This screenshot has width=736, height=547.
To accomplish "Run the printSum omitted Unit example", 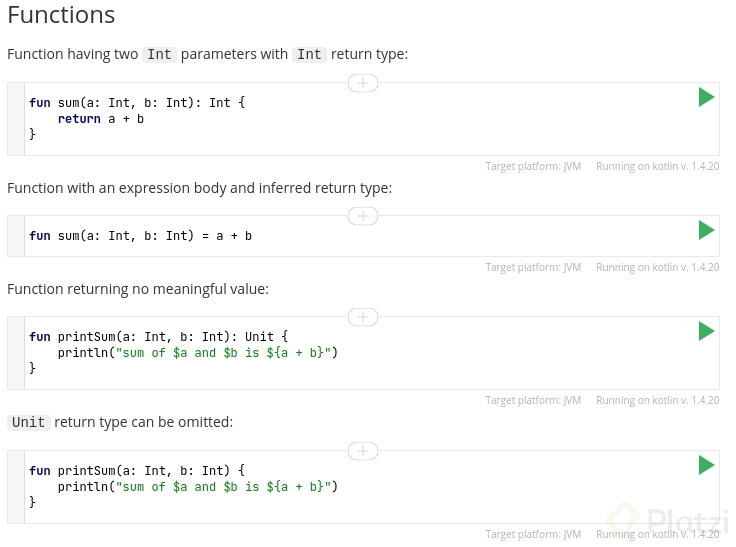I will coord(706,465).
